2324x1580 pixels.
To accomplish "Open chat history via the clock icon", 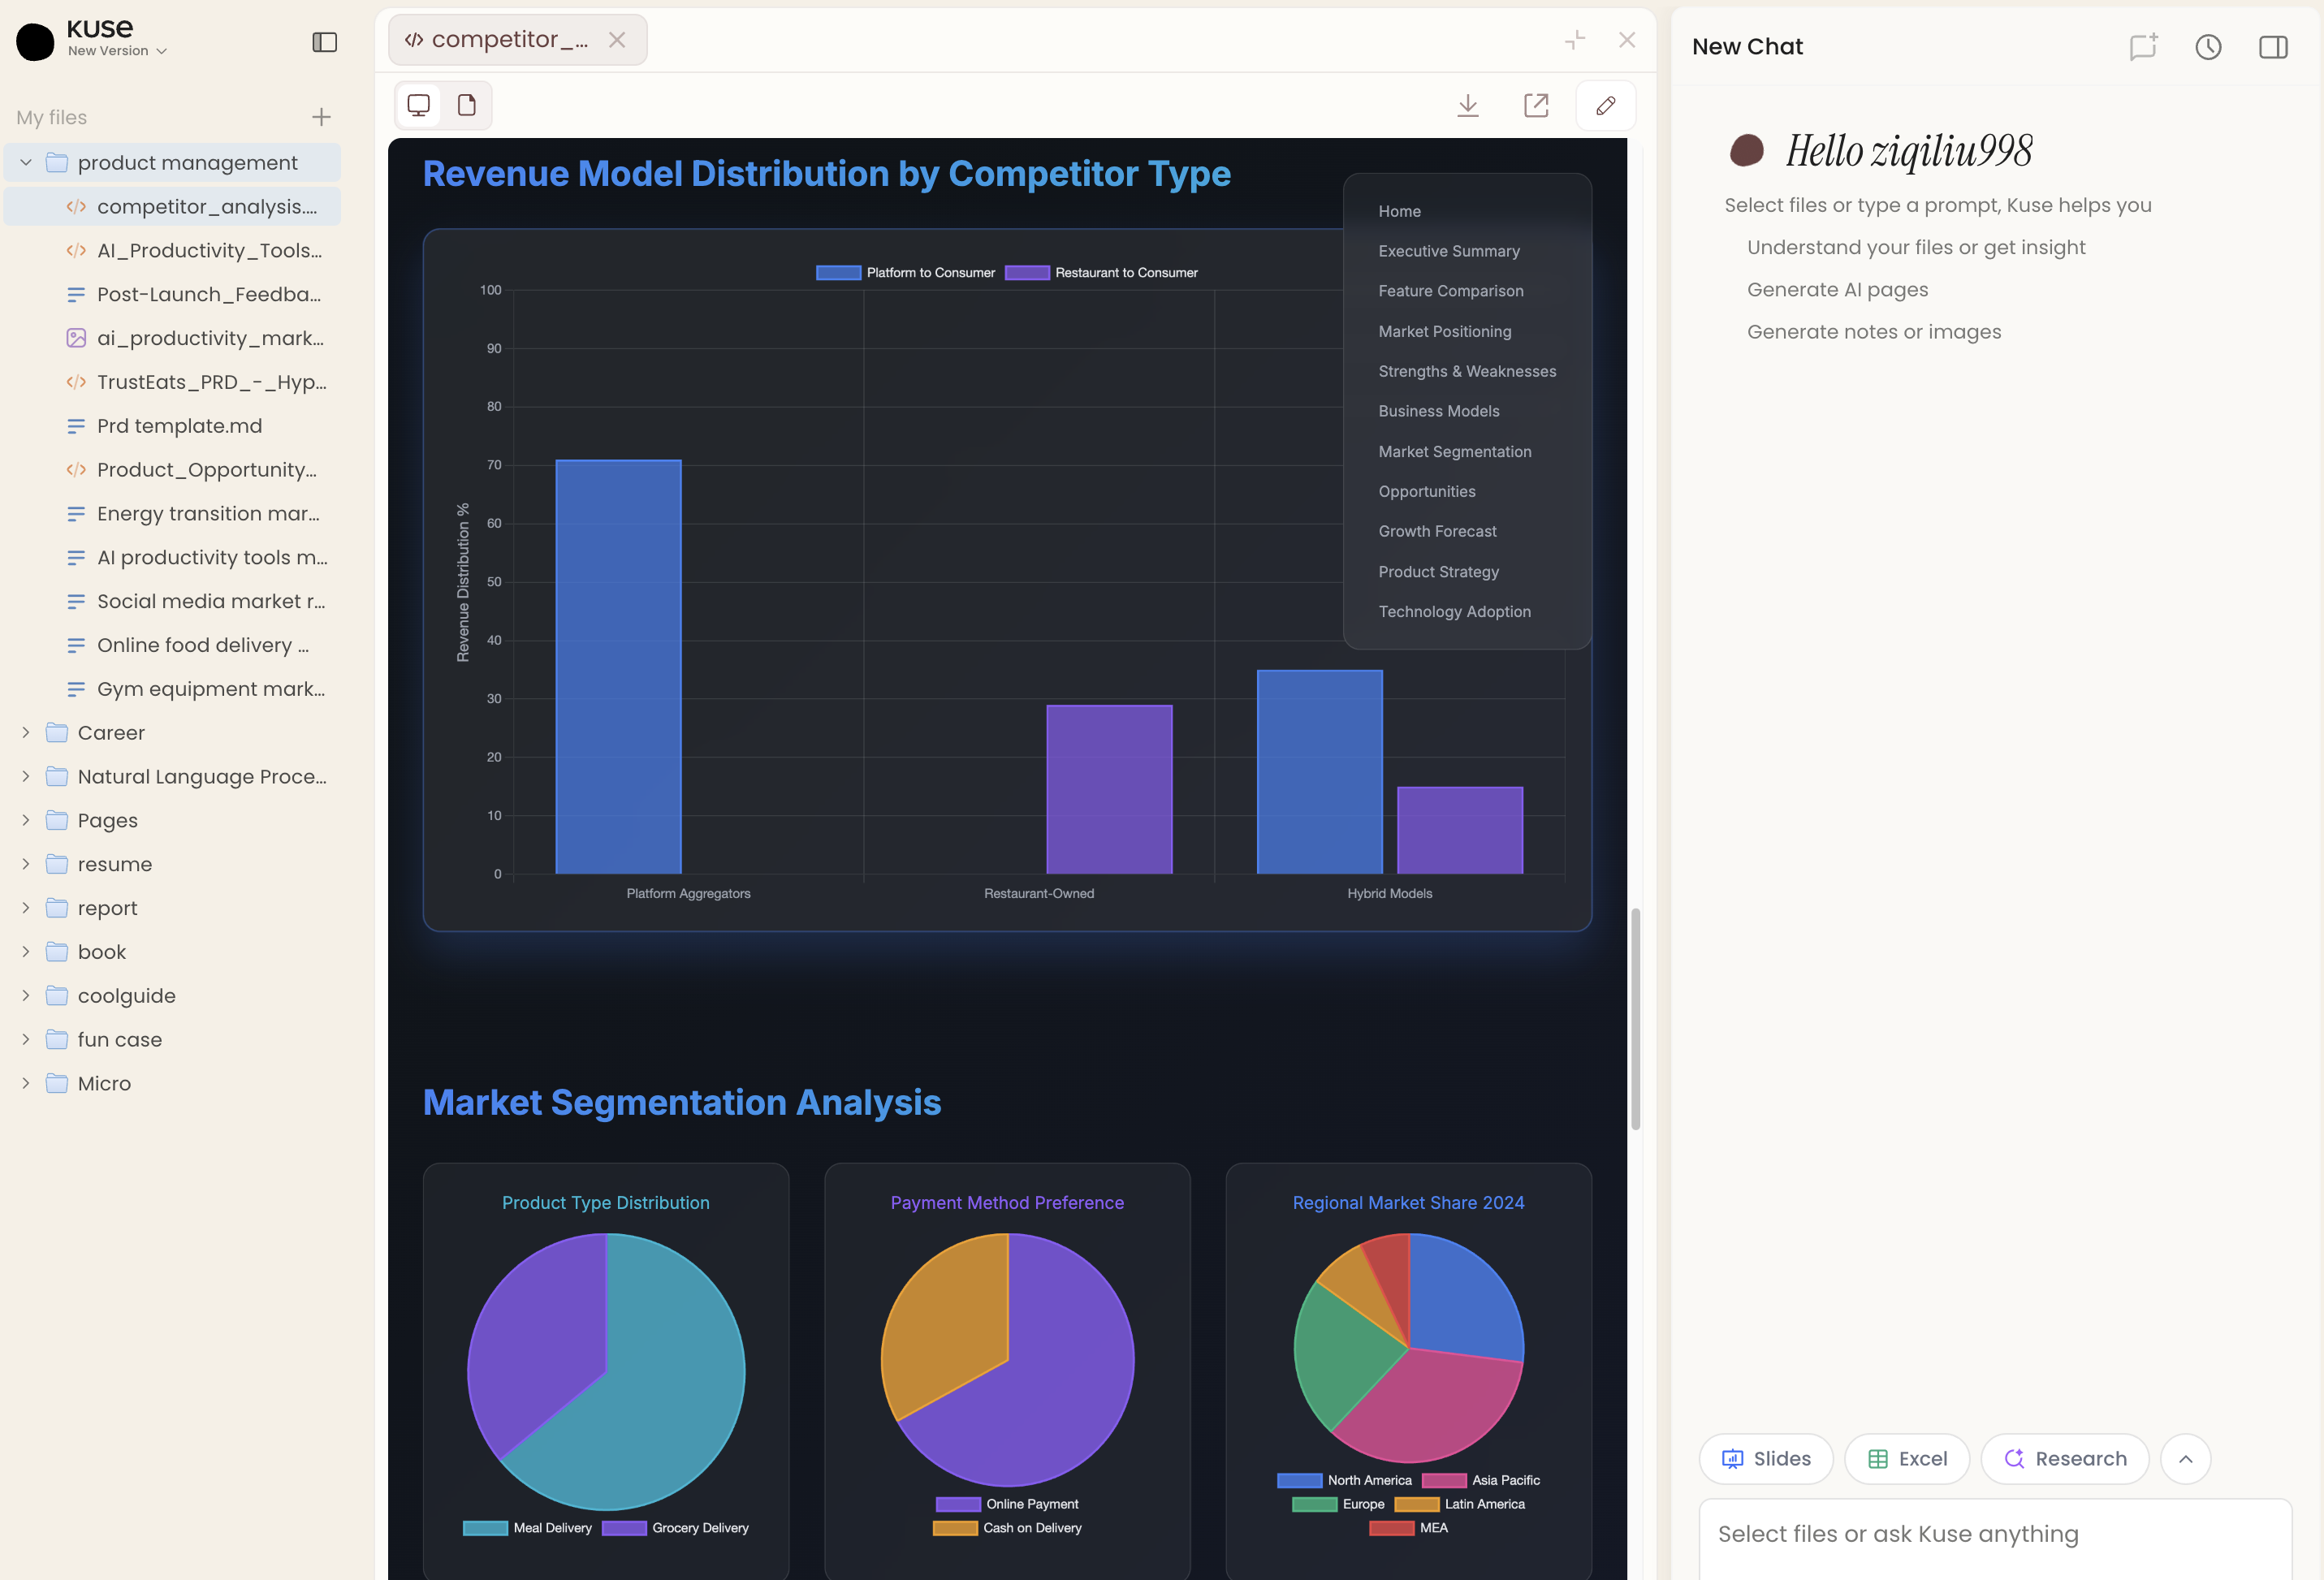I will pos(2208,46).
